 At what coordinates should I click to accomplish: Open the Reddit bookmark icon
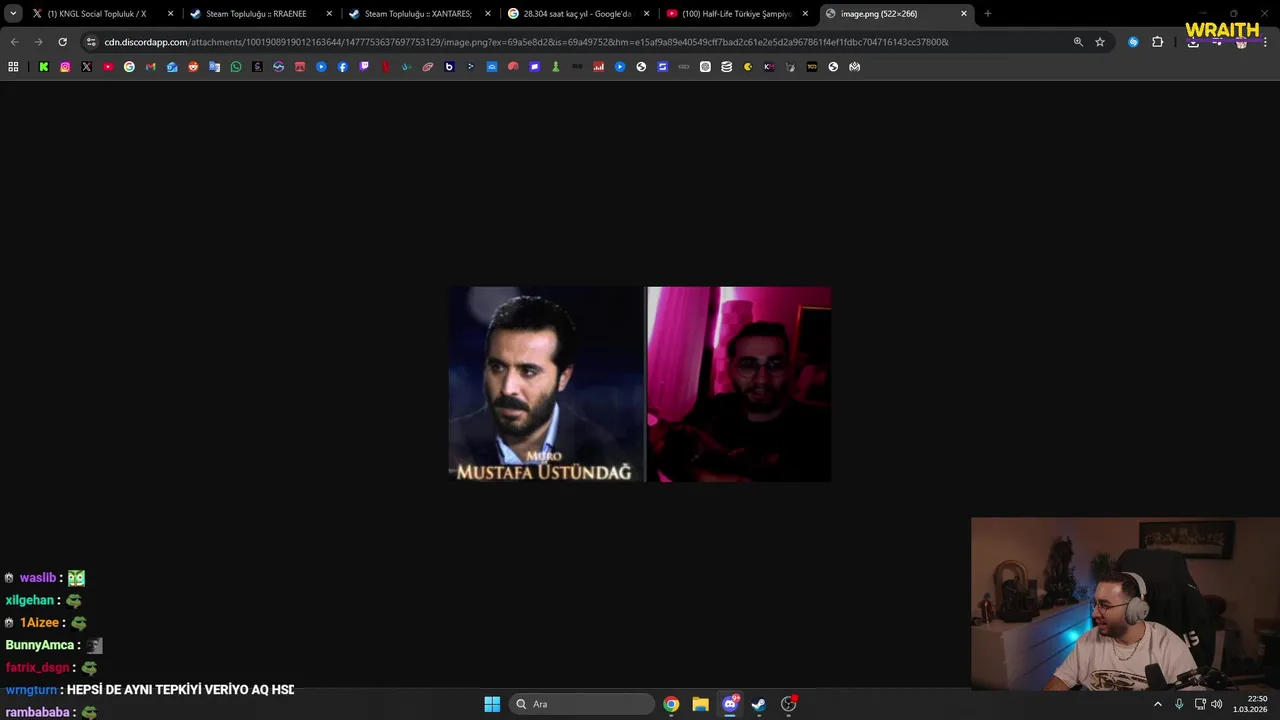tap(193, 67)
